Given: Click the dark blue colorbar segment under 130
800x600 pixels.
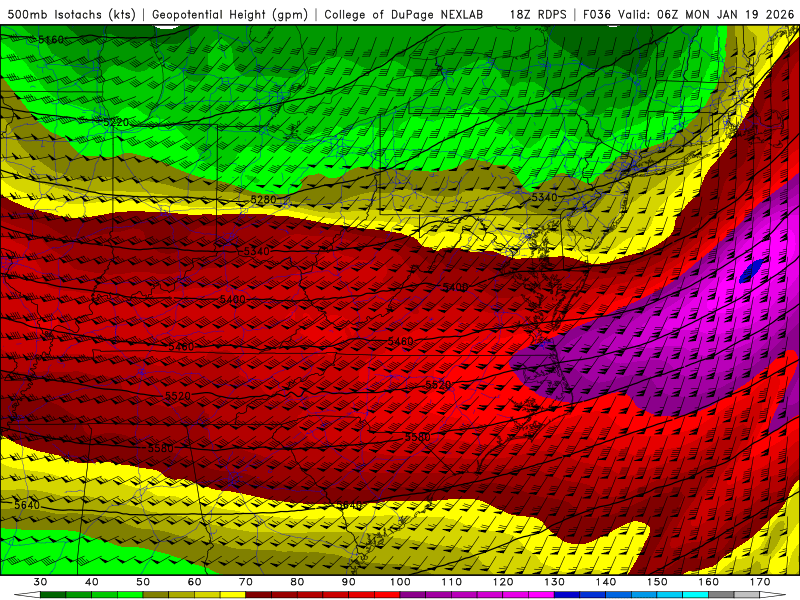Looking at the screenshot, I should (567, 595).
